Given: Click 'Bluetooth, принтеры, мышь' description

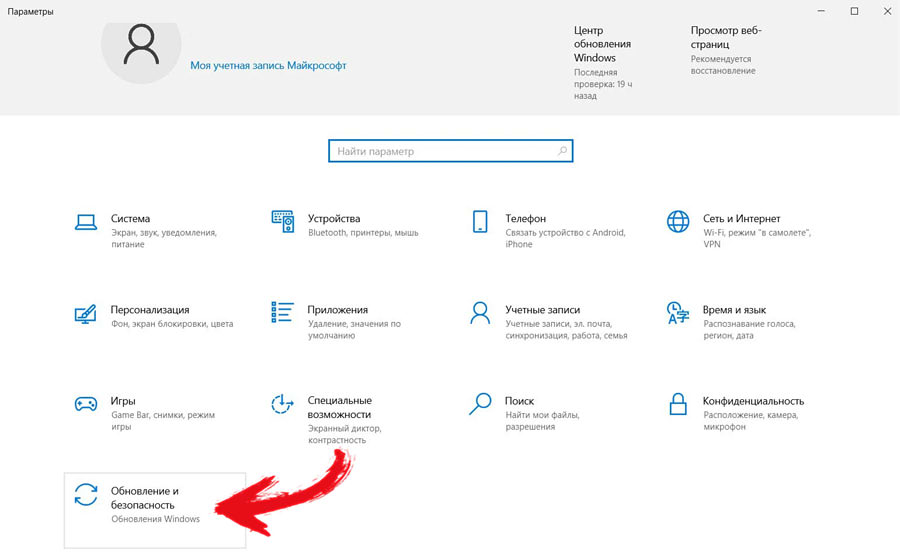Looking at the screenshot, I should 363,233.
